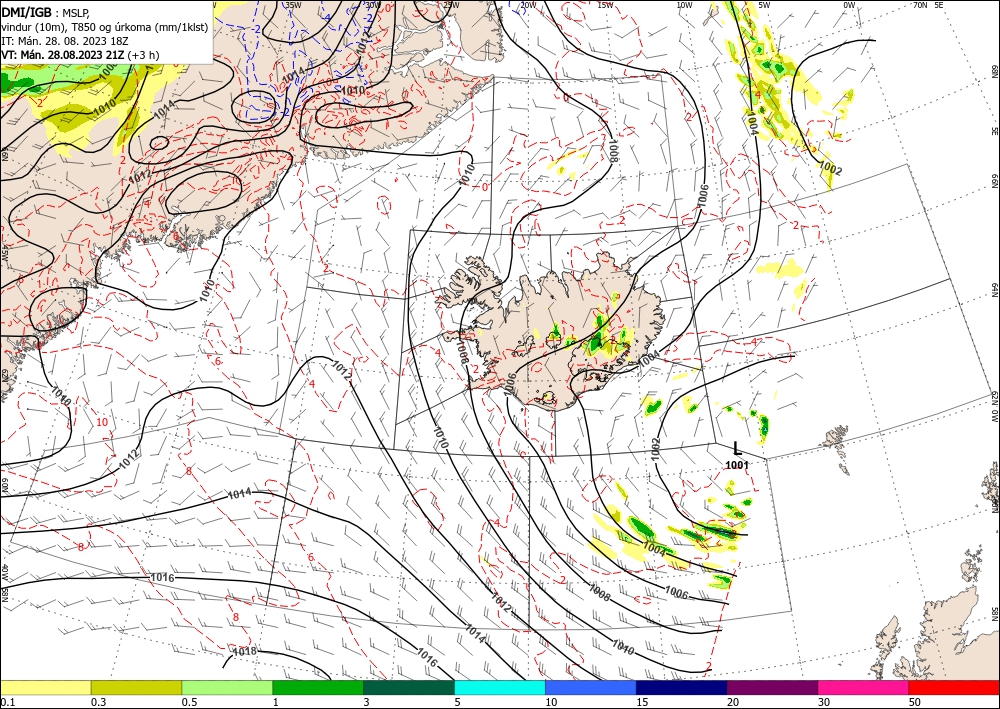
Task: Click the legend value '0.3'
Action: (98, 702)
